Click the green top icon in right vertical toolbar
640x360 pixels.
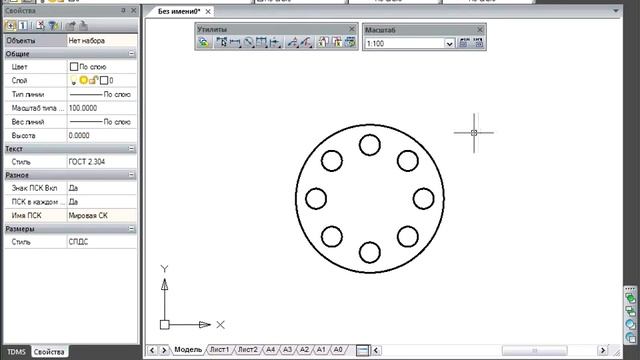click(x=630, y=298)
